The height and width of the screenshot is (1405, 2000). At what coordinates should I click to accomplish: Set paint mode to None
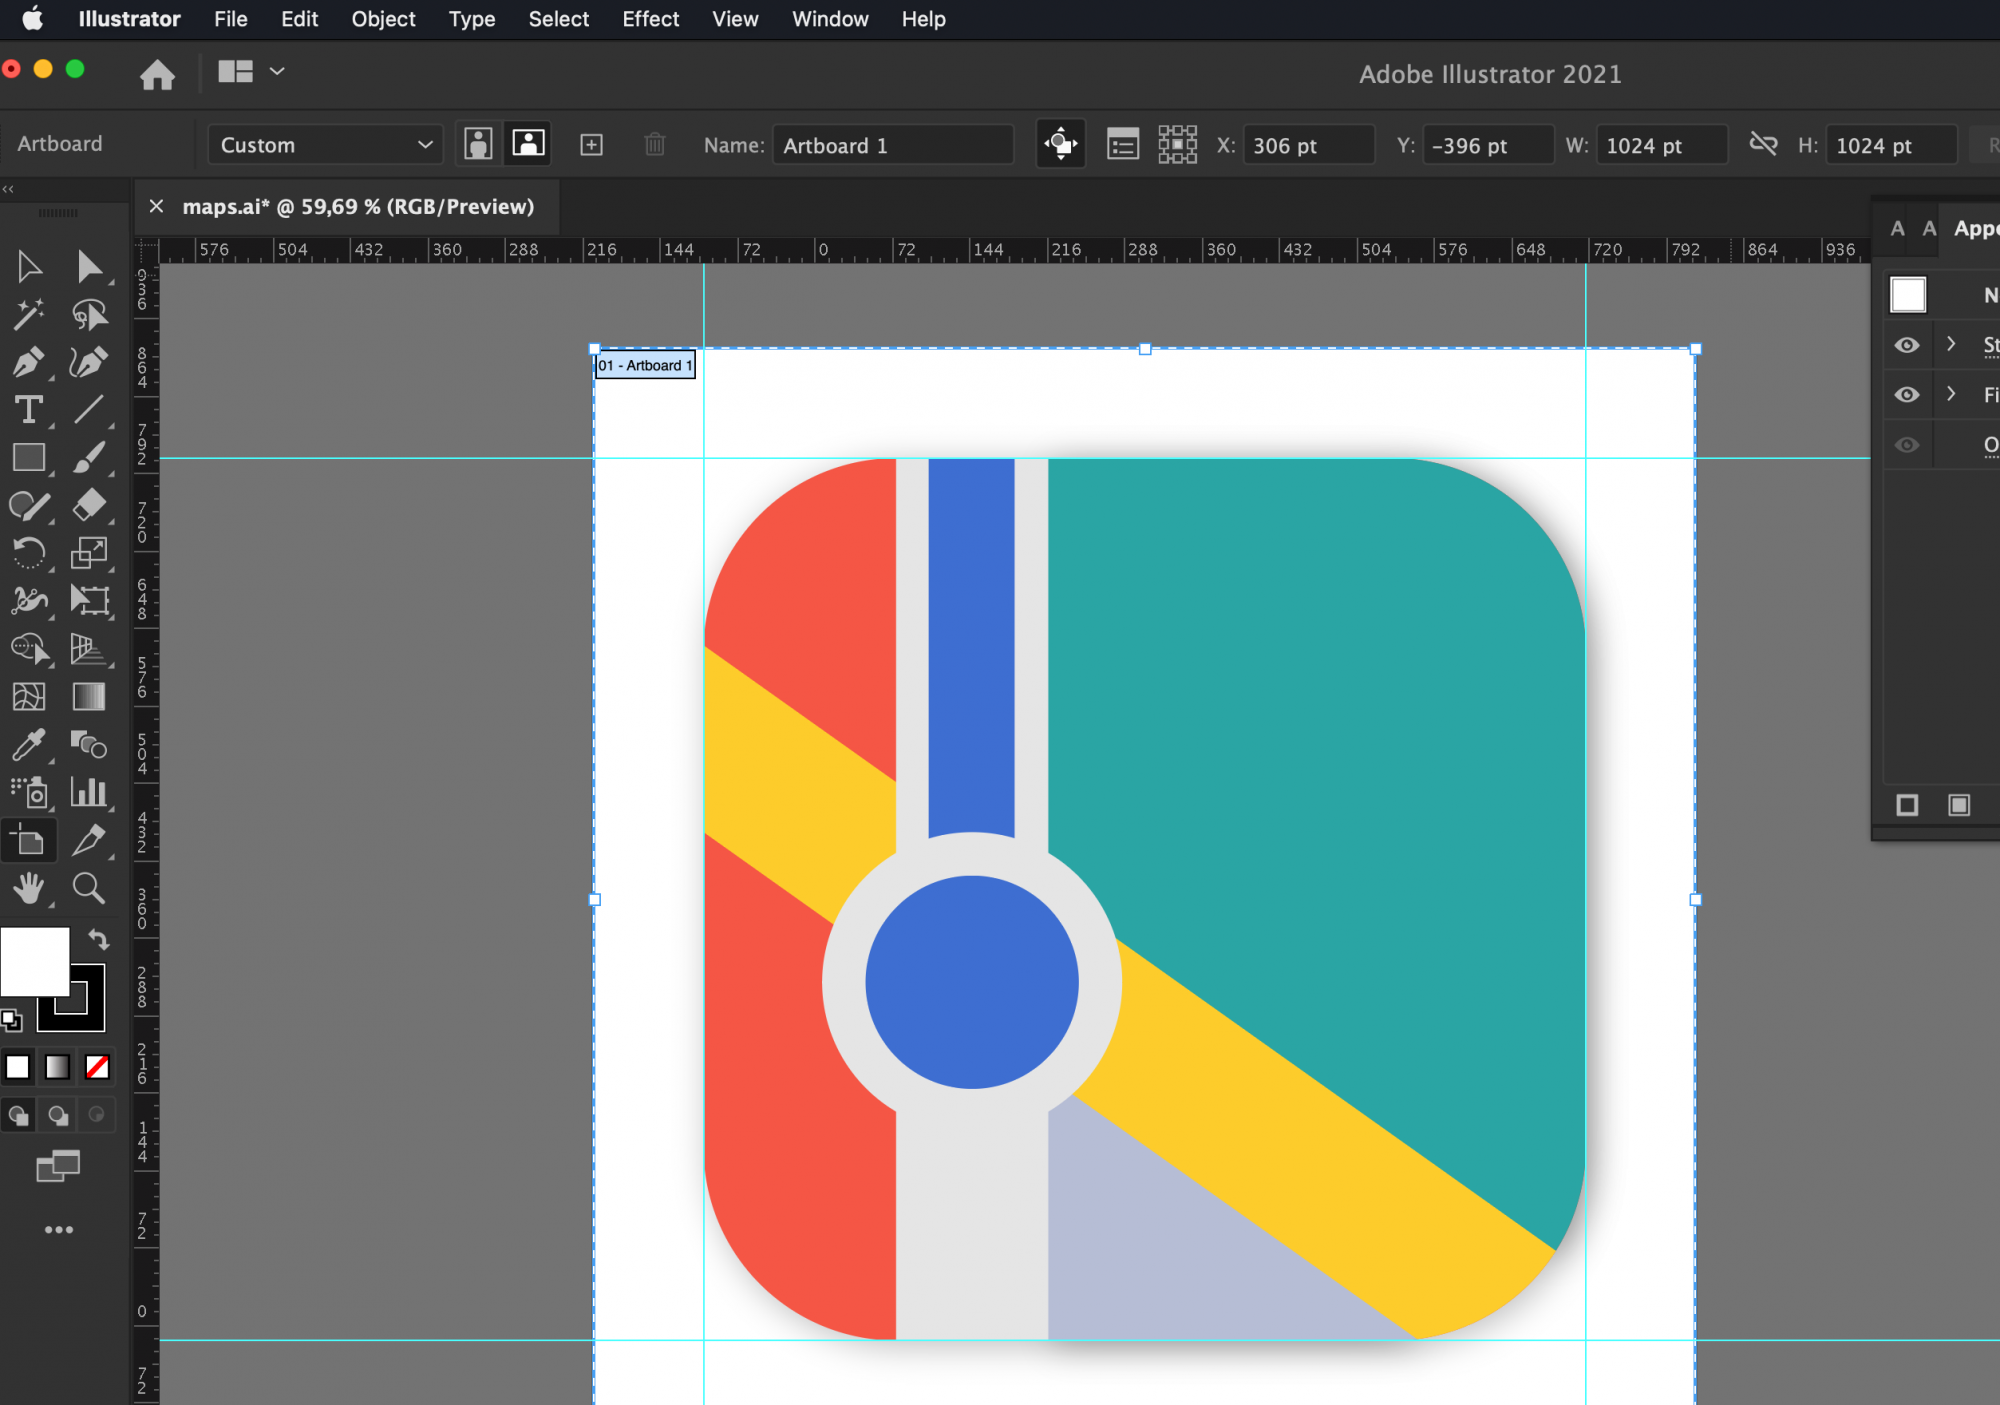coord(97,1067)
